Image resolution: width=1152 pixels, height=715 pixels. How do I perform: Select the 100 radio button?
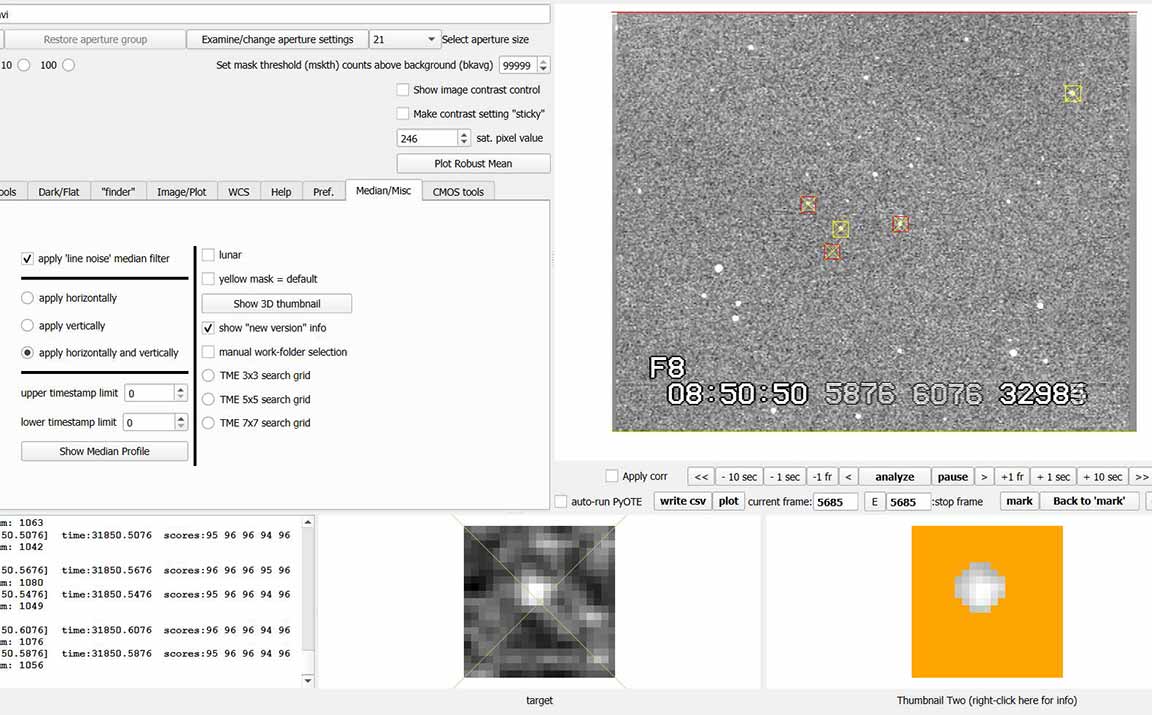(68, 65)
